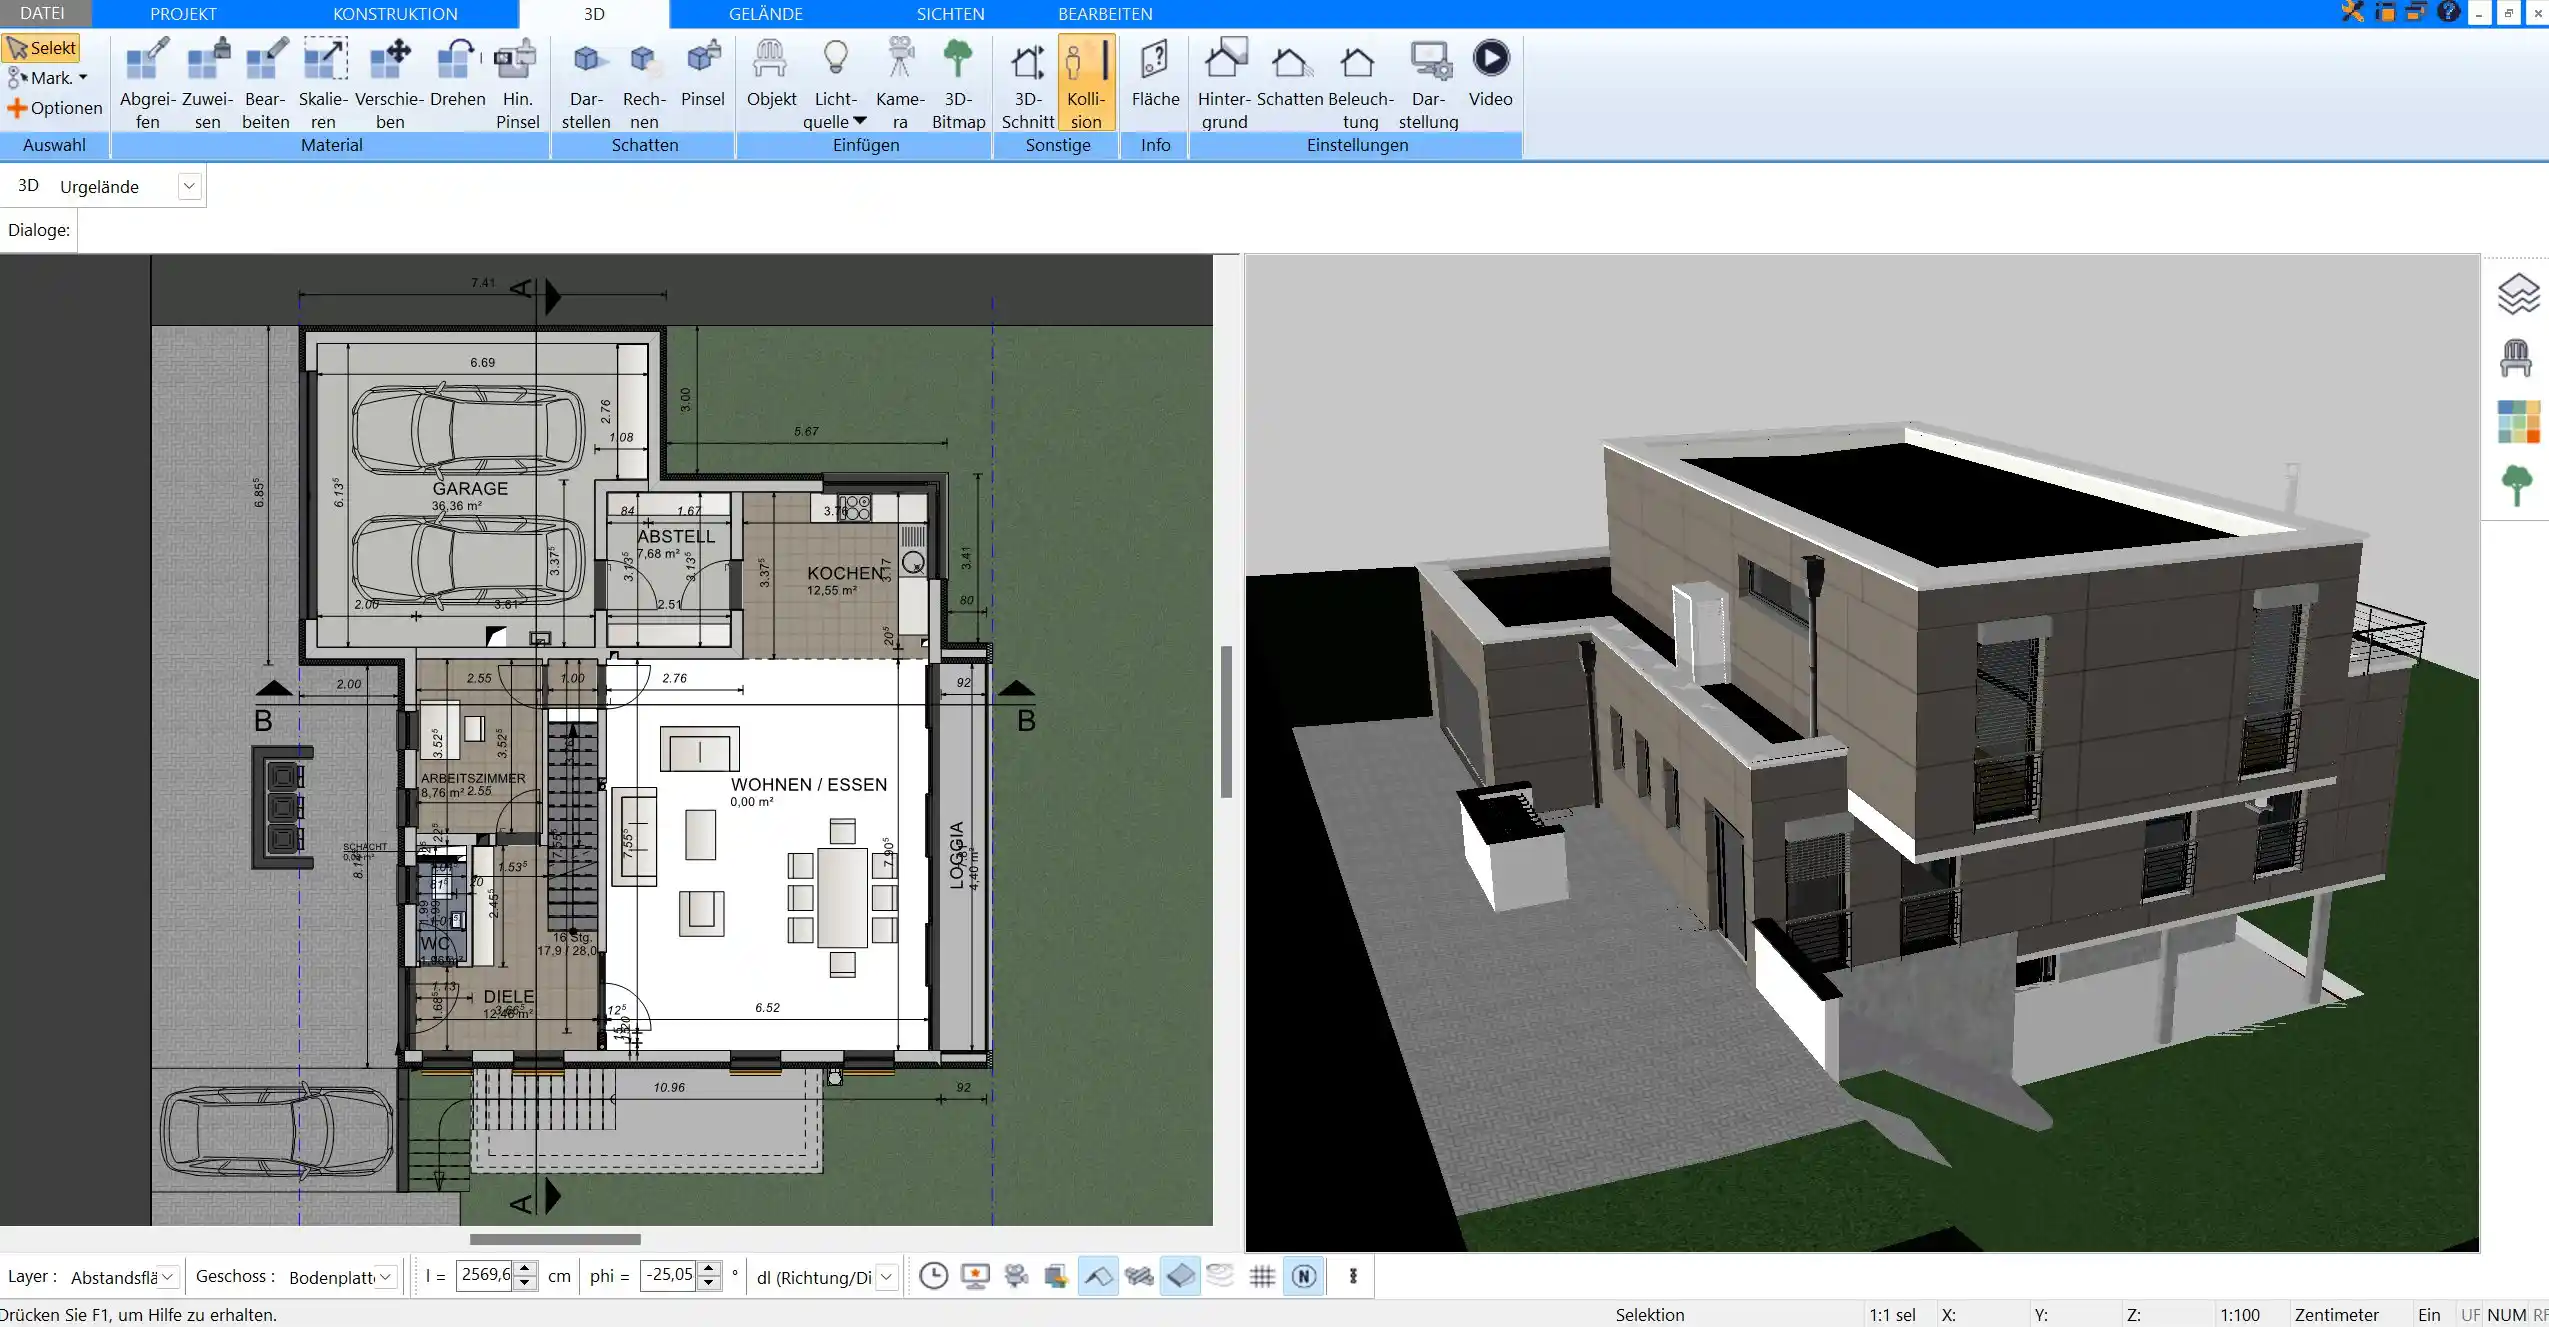Open the materials palette in right sidebar

2518,421
